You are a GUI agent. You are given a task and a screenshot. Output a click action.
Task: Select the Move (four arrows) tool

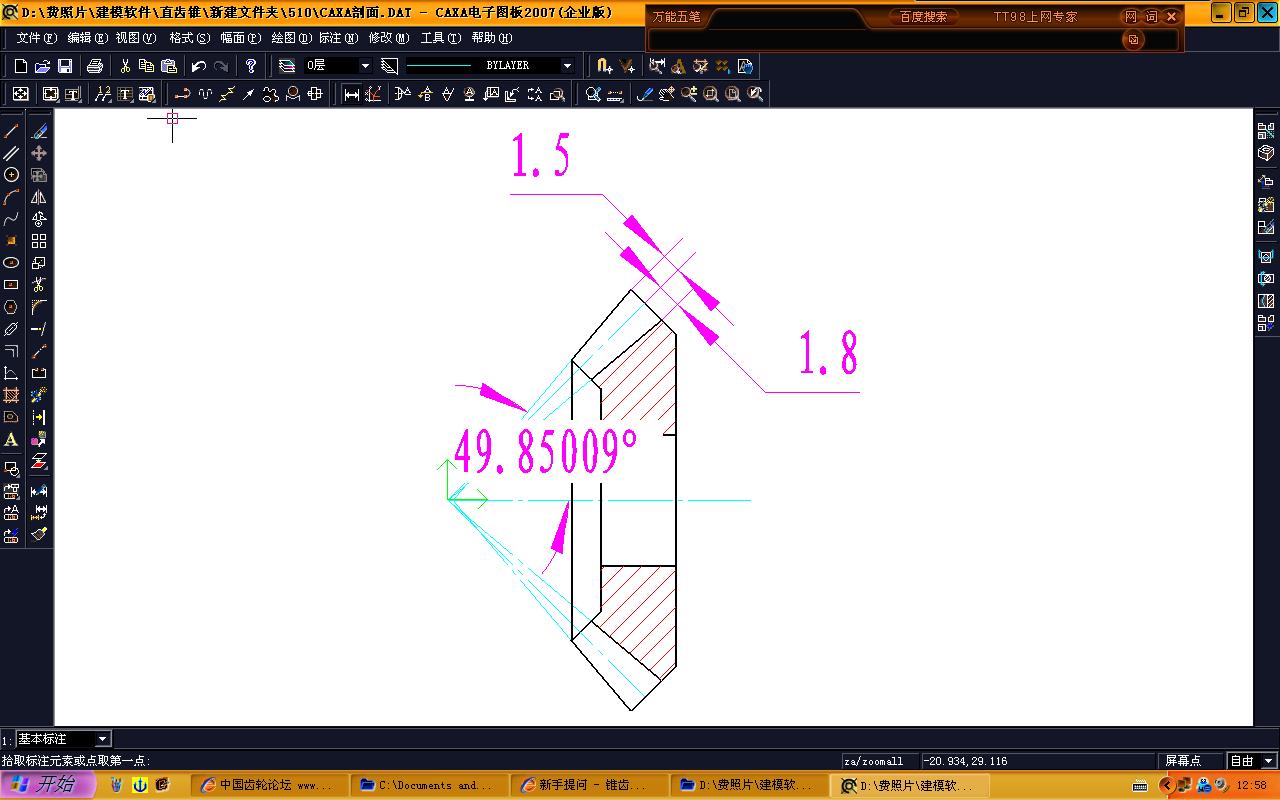click(x=39, y=153)
